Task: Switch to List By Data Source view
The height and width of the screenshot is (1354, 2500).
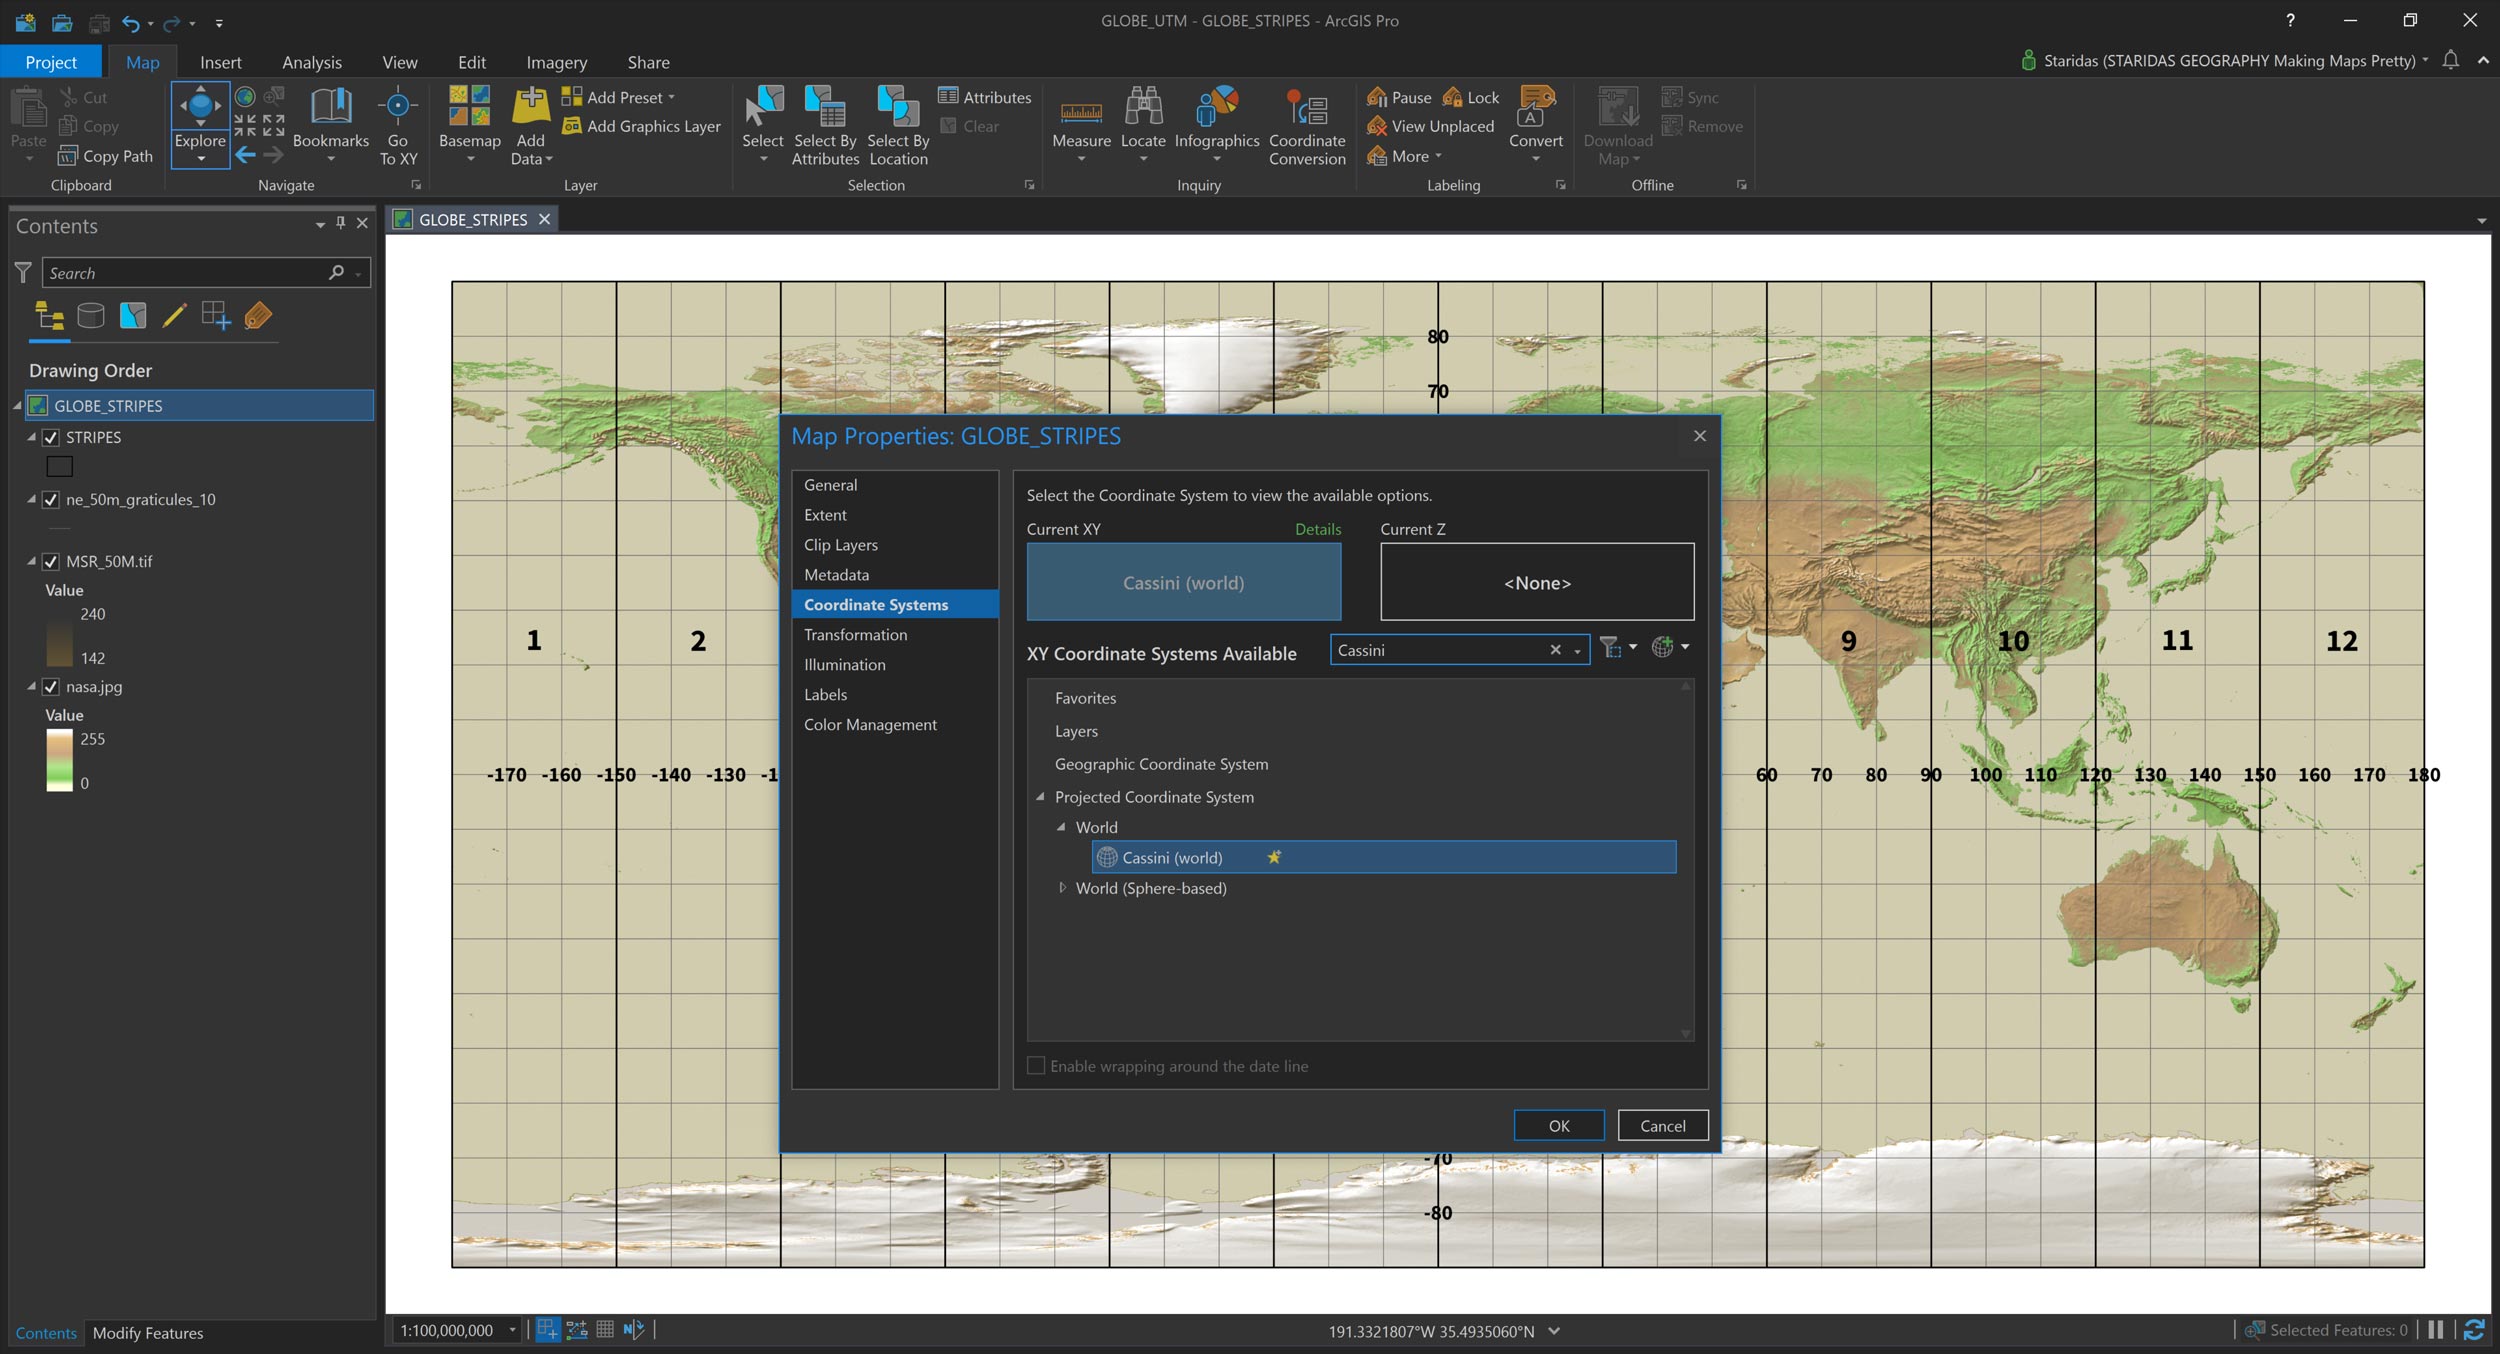Action: coord(91,316)
